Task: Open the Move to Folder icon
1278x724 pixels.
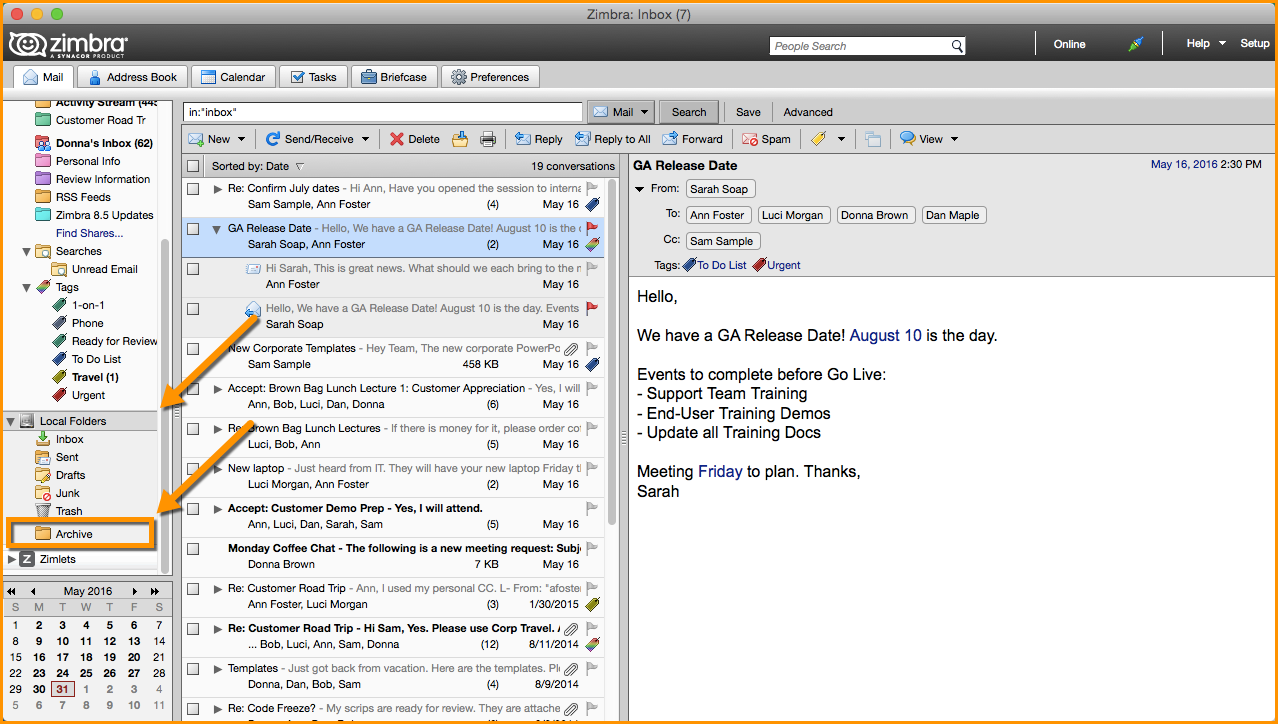Action: 460,139
